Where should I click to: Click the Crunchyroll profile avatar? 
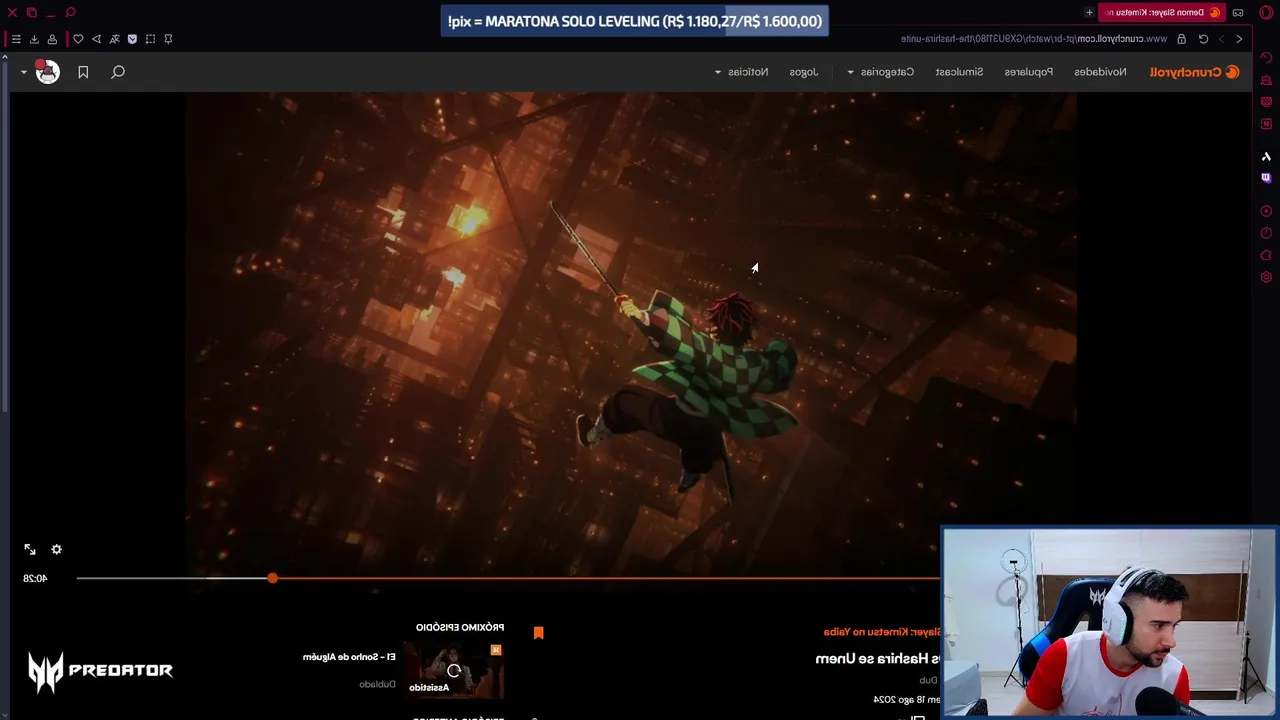coord(47,71)
